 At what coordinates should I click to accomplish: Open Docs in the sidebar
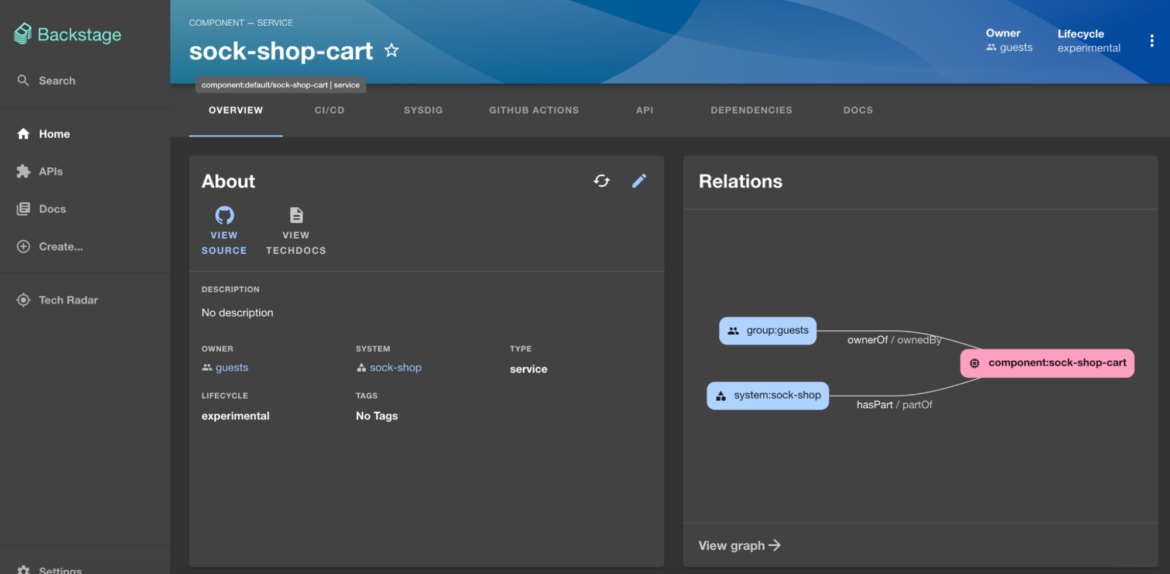(x=42, y=209)
